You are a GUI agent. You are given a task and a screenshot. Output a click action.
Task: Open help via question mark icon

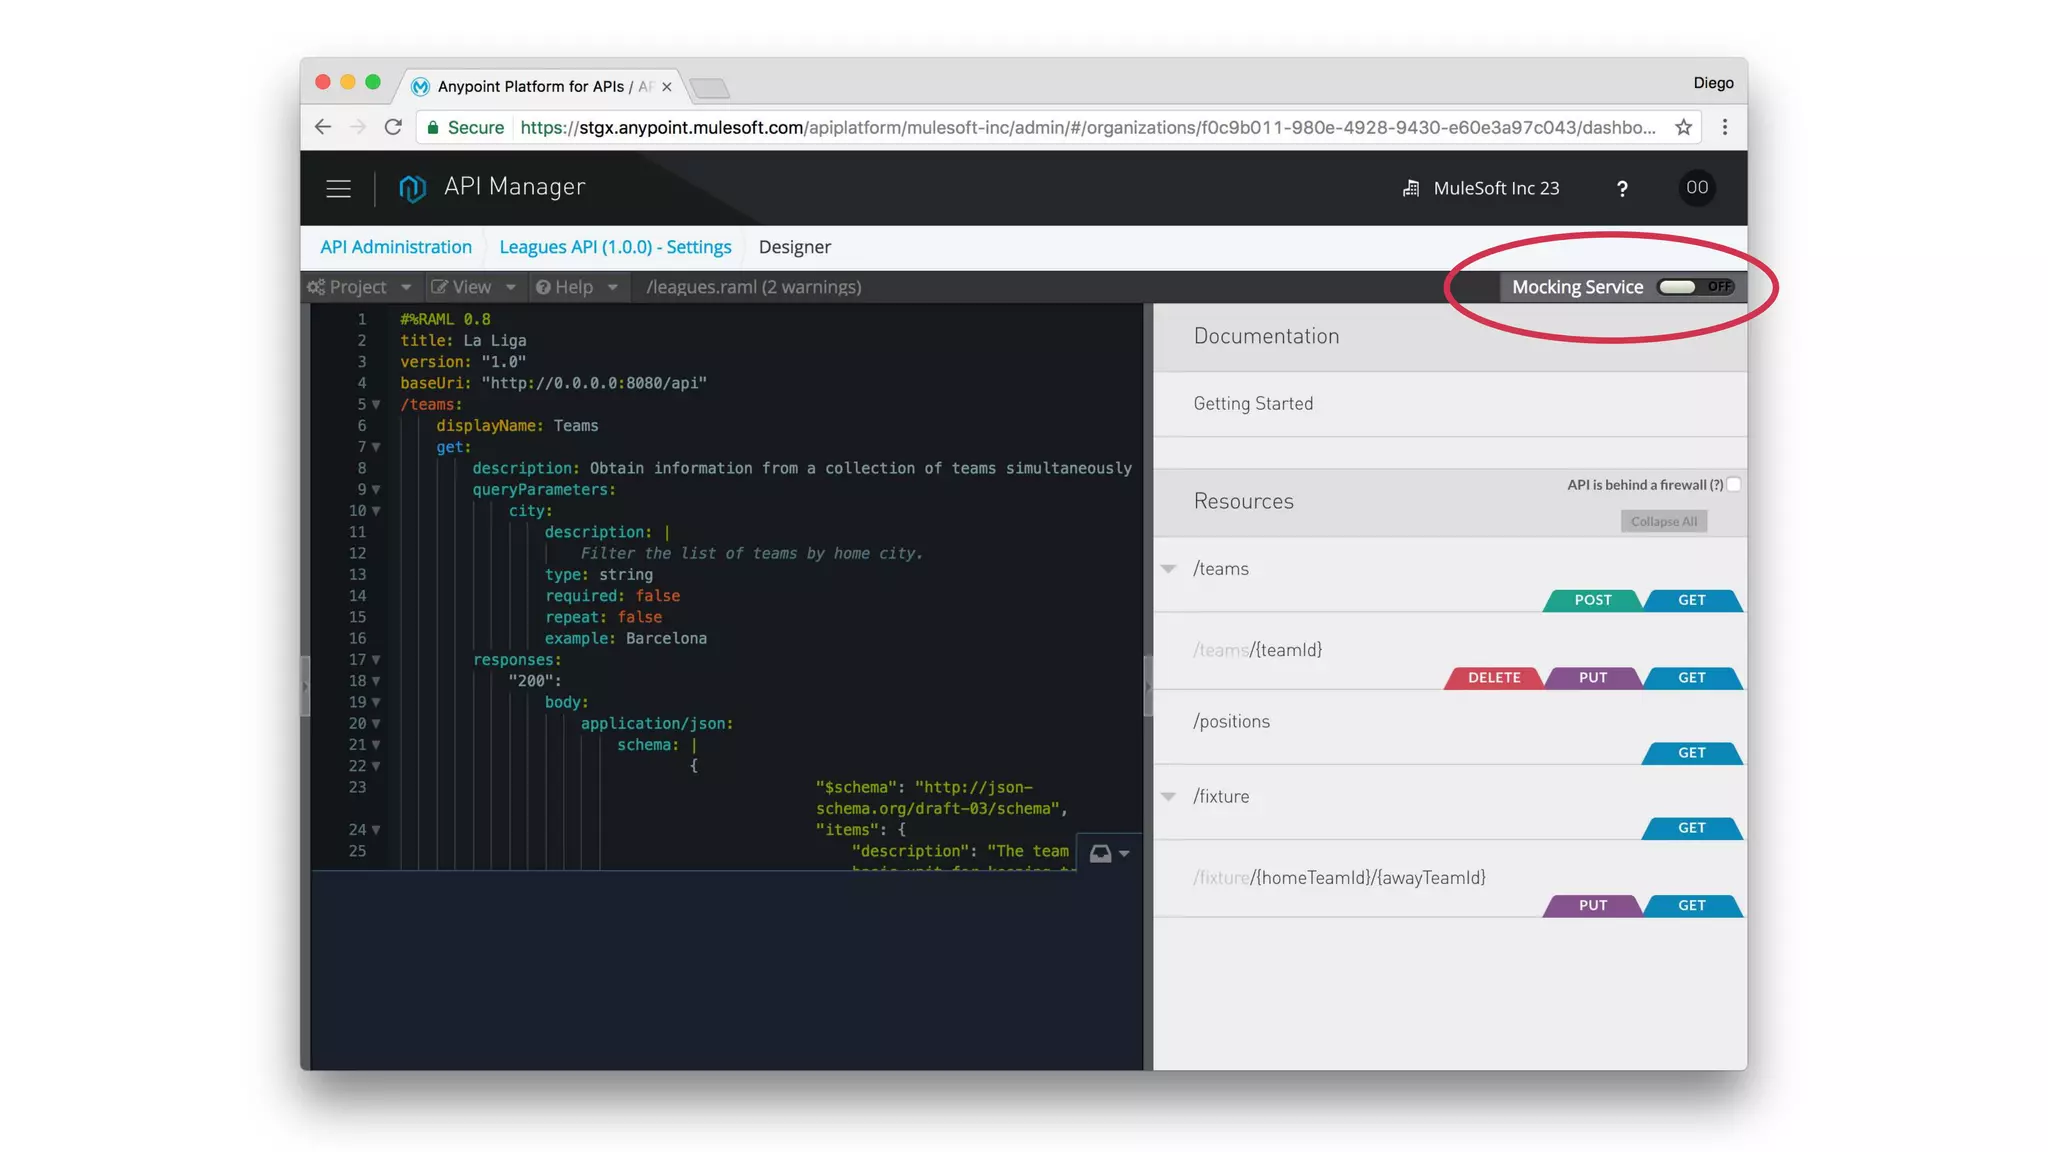click(1622, 189)
